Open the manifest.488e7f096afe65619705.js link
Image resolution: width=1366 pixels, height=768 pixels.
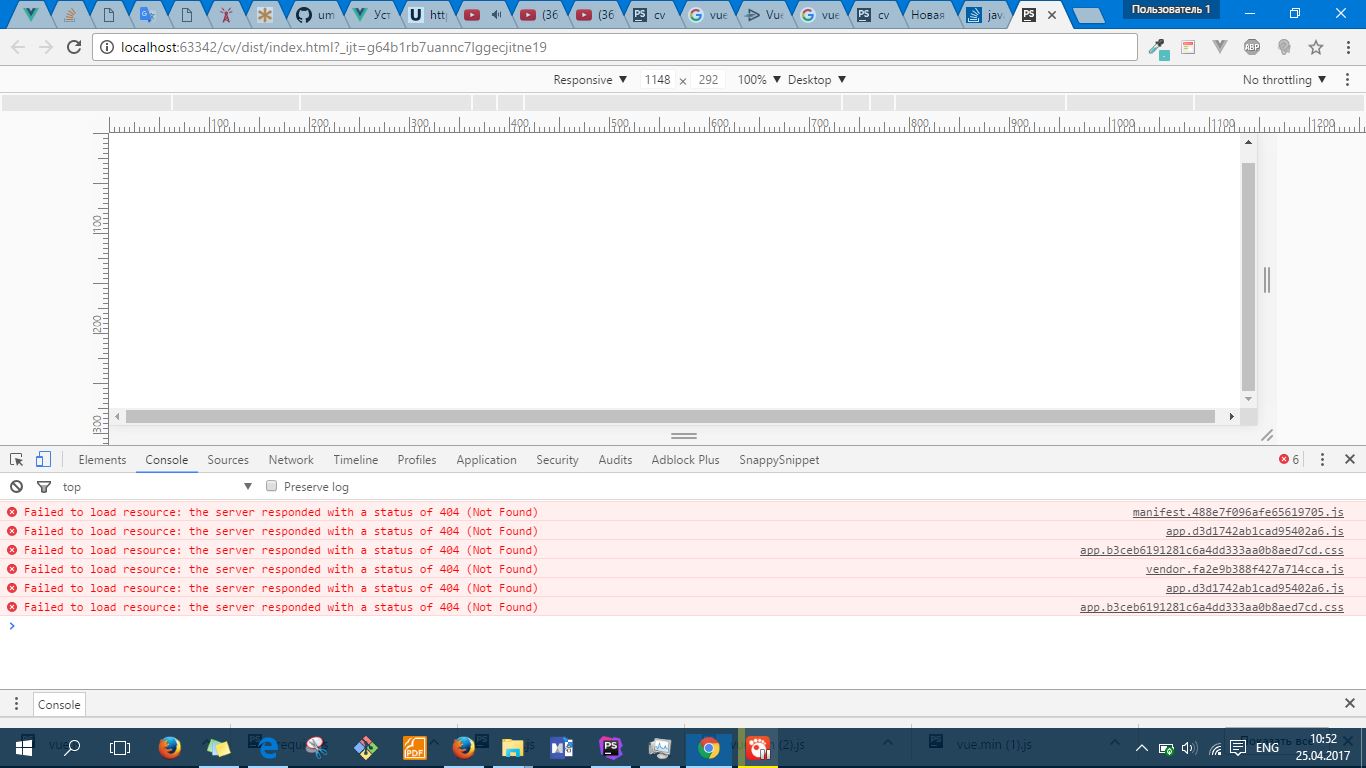[1238, 512]
